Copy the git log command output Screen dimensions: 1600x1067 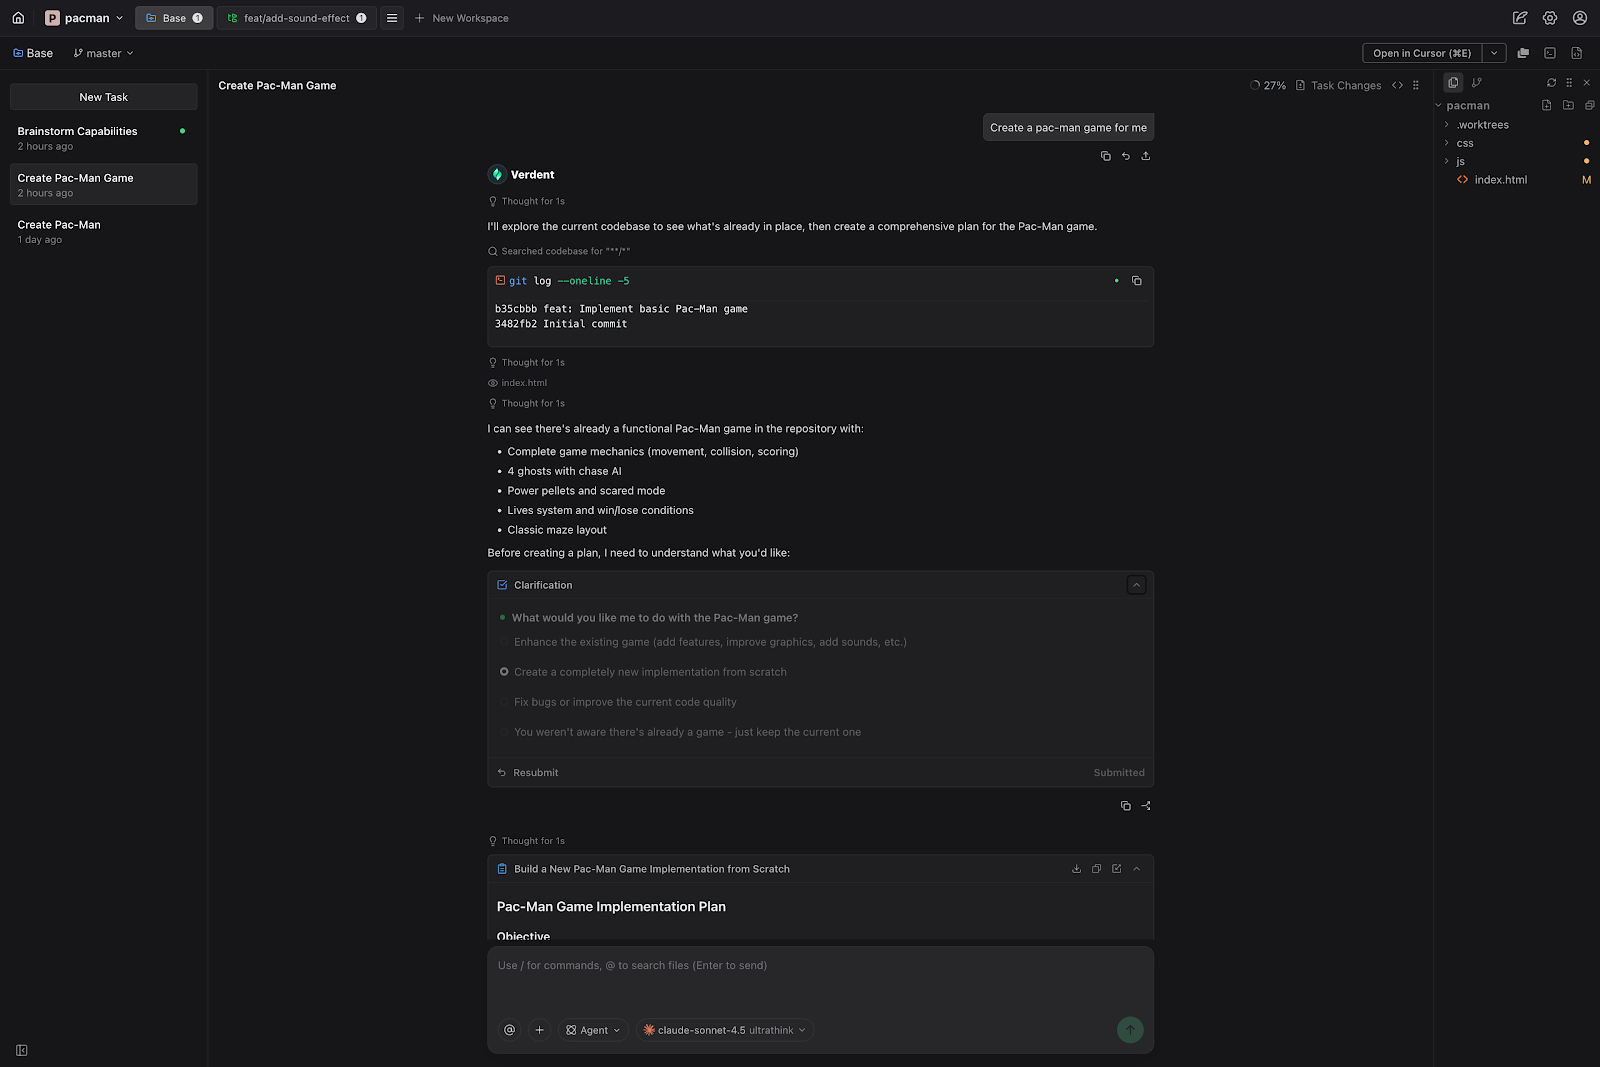click(x=1136, y=281)
